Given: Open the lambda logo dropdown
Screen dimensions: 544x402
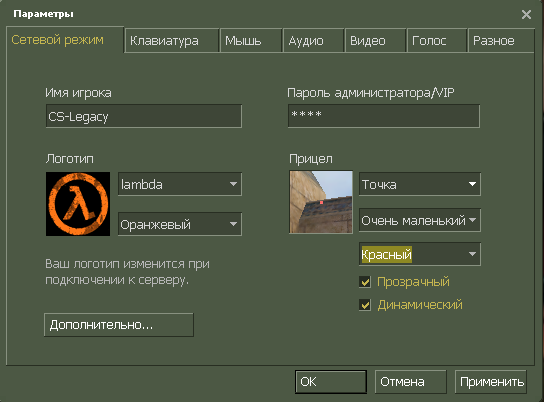Looking at the screenshot, I should click(x=180, y=184).
